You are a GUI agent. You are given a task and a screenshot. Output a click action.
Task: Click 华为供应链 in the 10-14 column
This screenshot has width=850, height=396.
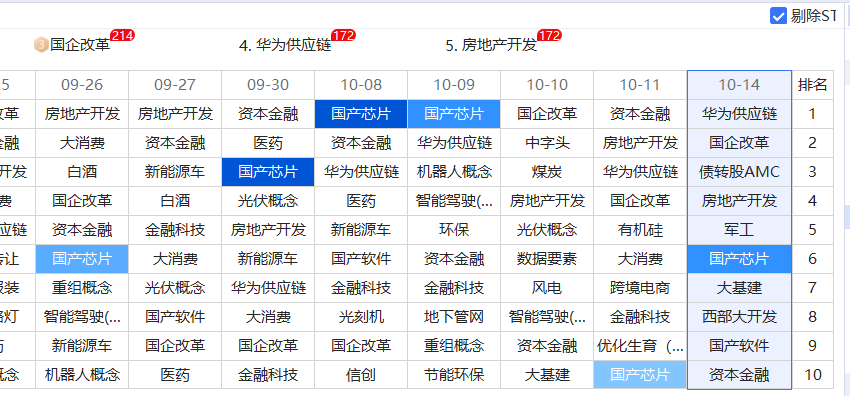coord(739,114)
